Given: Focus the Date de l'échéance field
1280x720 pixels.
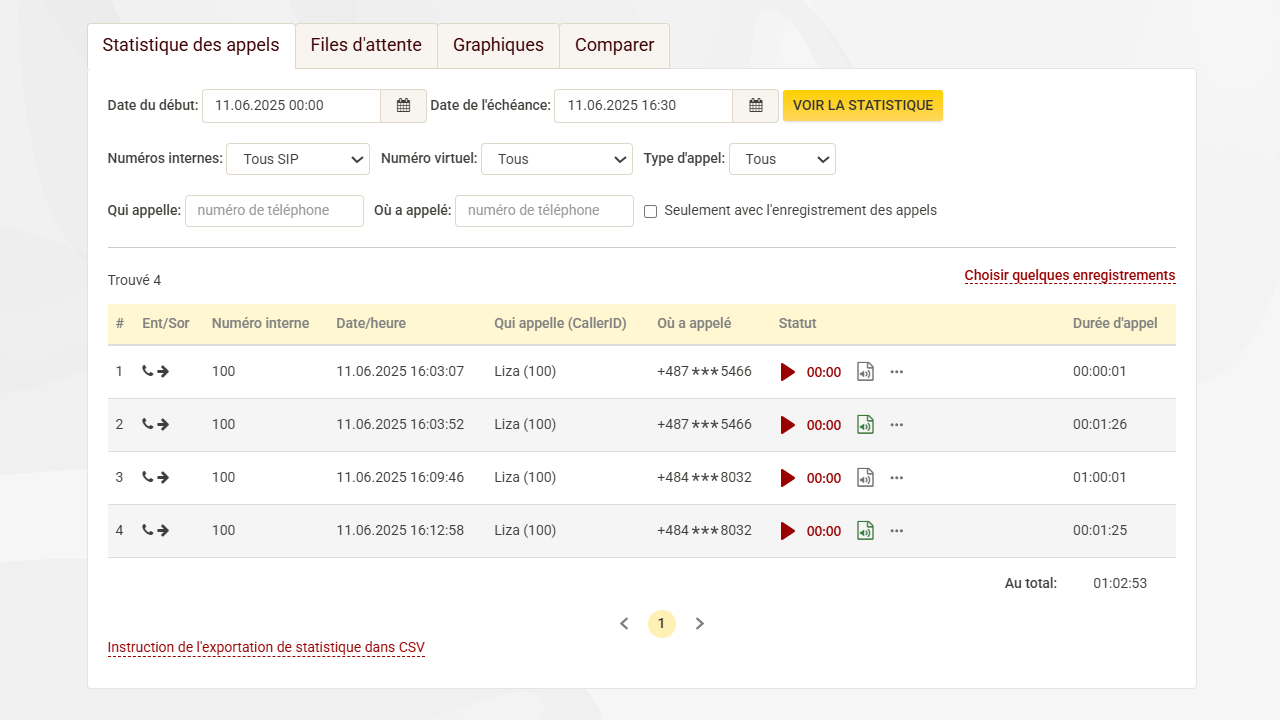Looking at the screenshot, I should pos(643,106).
